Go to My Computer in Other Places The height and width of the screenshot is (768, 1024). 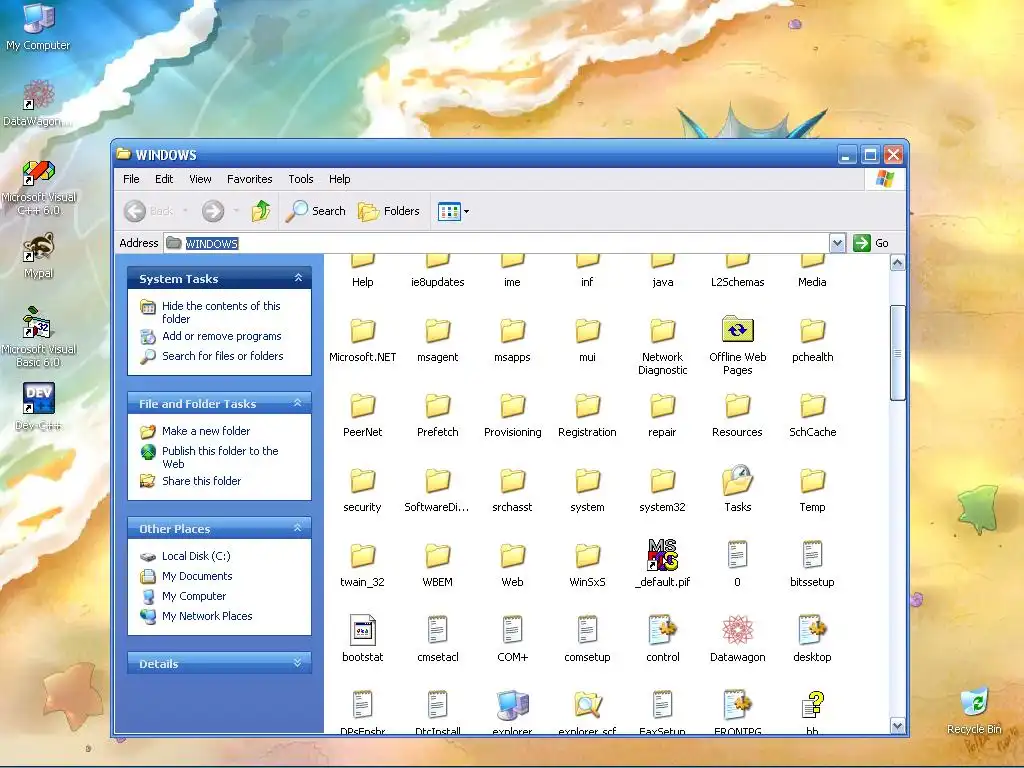point(194,596)
